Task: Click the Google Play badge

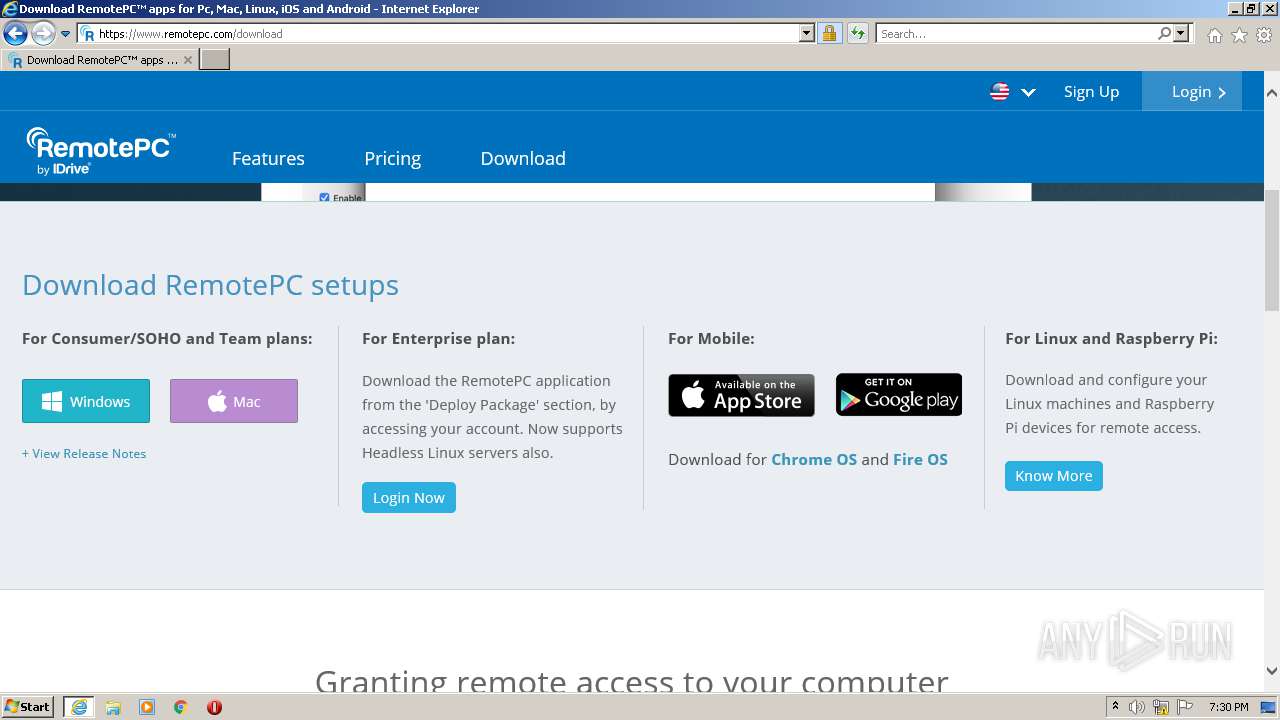Action: [x=899, y=394]
